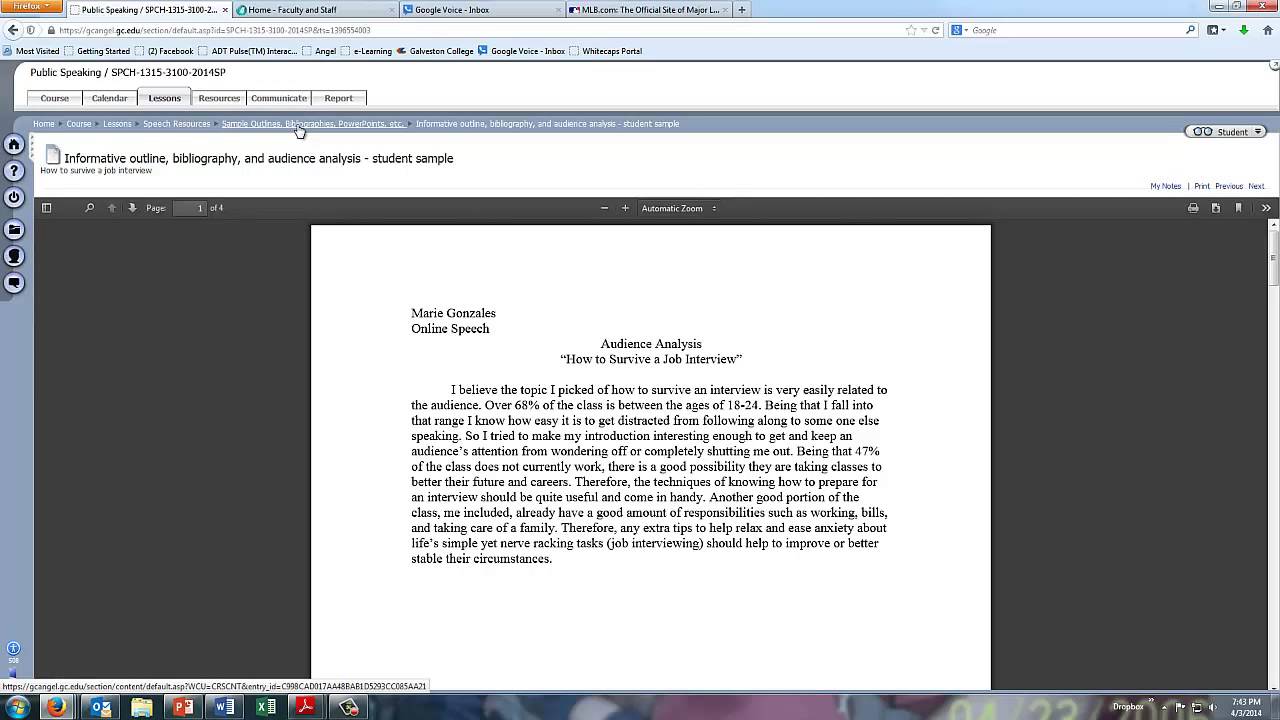Click the Speech Resources breadcrumb

point(176,124)
